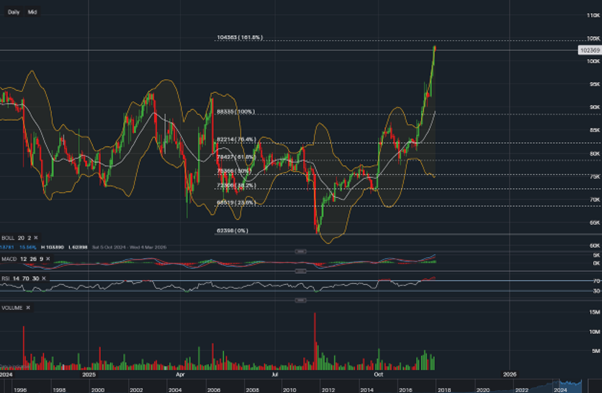
Task: Click the Jul date axis label
Action: [275, 374]
